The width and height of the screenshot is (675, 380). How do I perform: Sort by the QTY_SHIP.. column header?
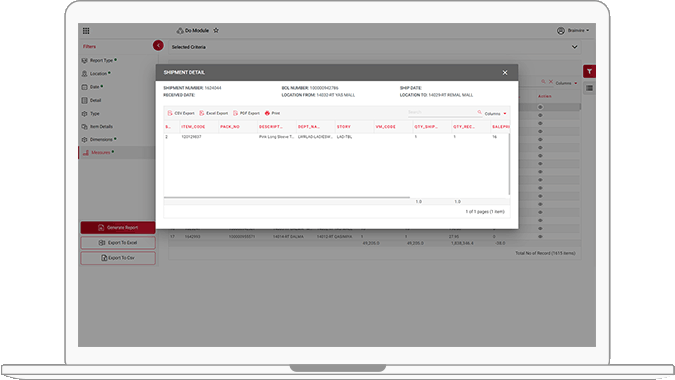(x=426, y=127)
